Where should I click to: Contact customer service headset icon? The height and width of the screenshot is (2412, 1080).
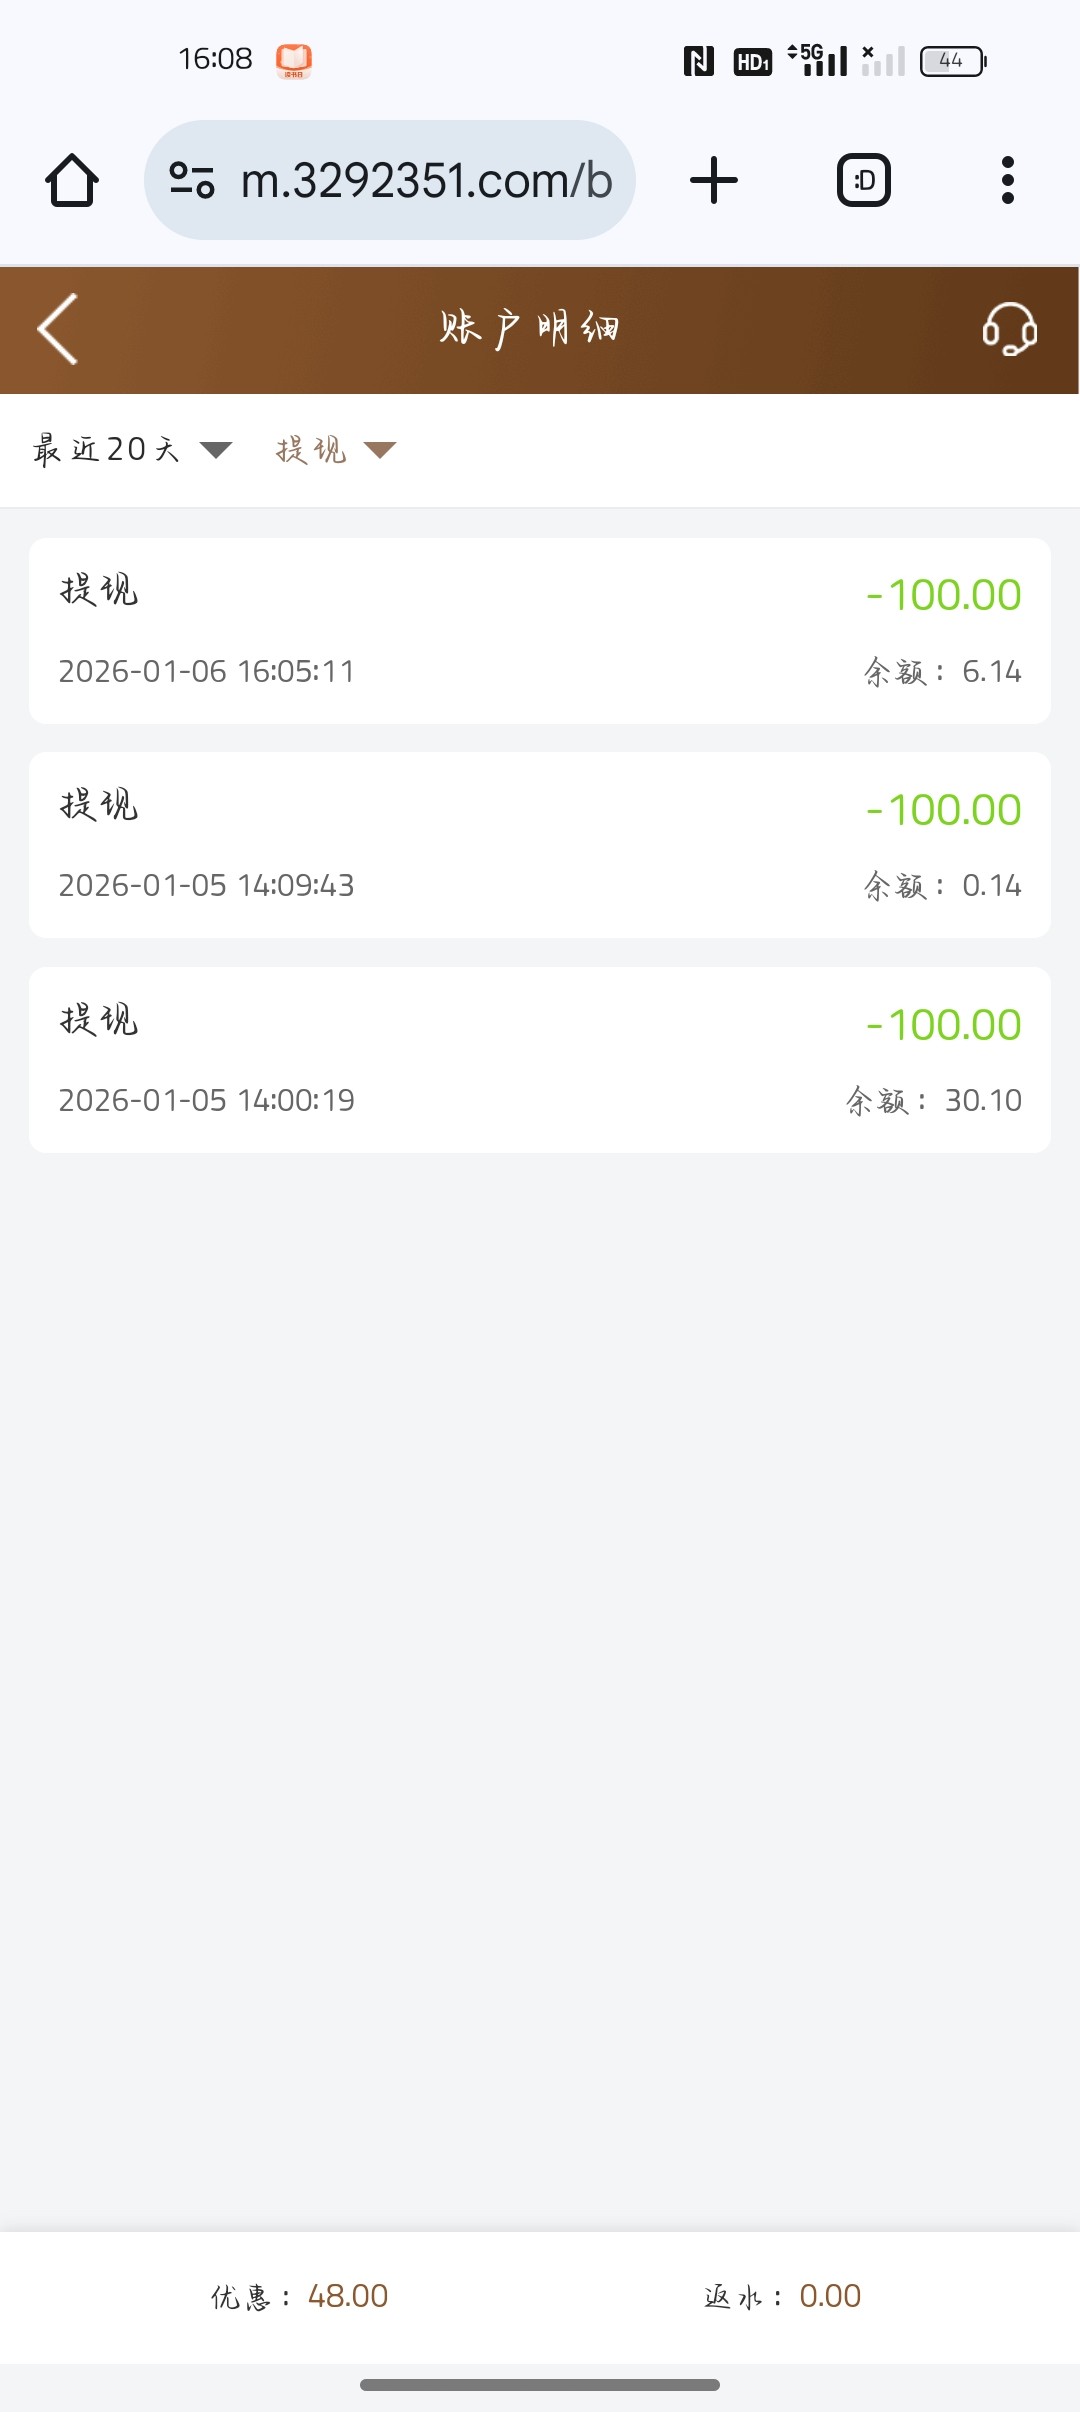[1009, 329]
